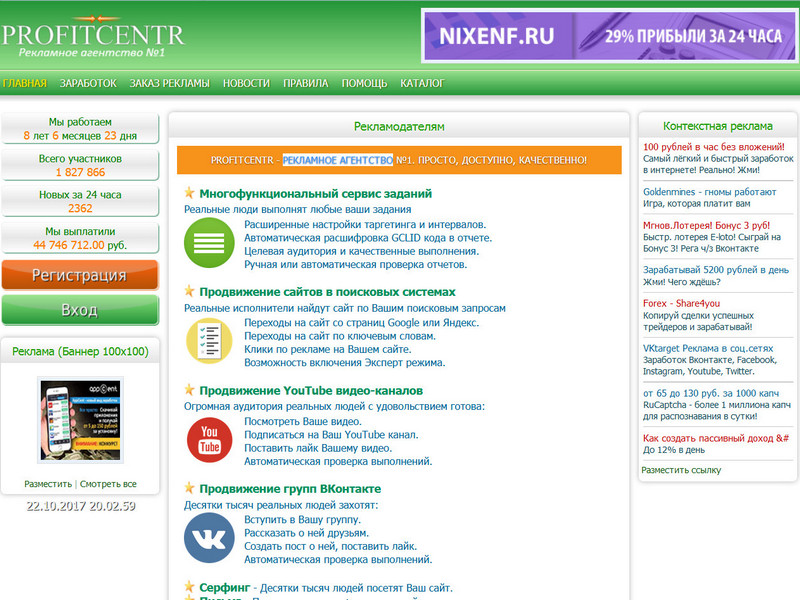Click the Разместить link under the banner

pyautogui.click(x=48, y=484)
